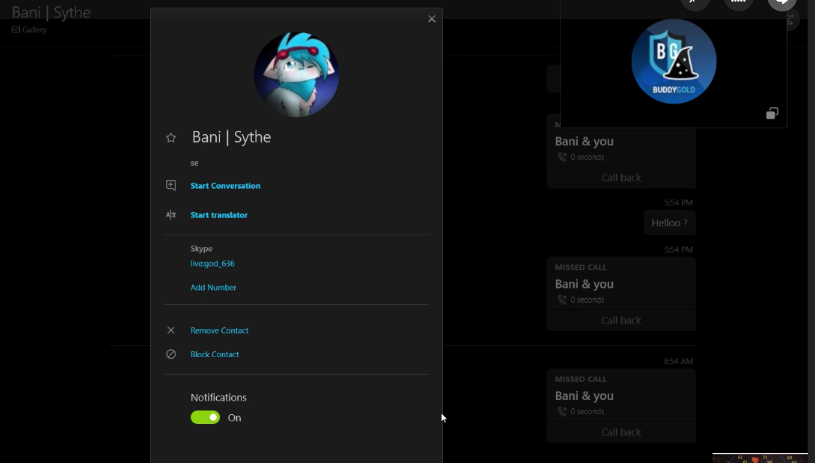Screen dimensions: 815x463
Task: Click the translator language icon
Action: (x=170, y=215)
